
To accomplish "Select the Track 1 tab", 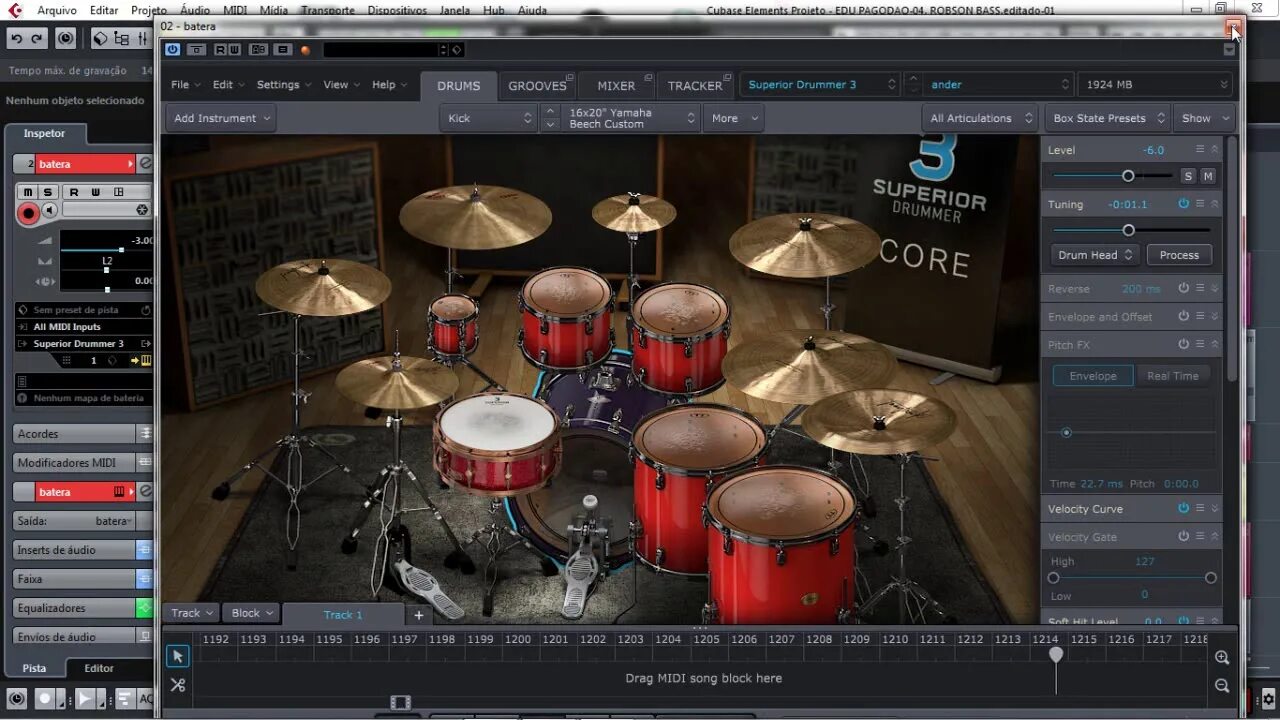I will point(343,615).
